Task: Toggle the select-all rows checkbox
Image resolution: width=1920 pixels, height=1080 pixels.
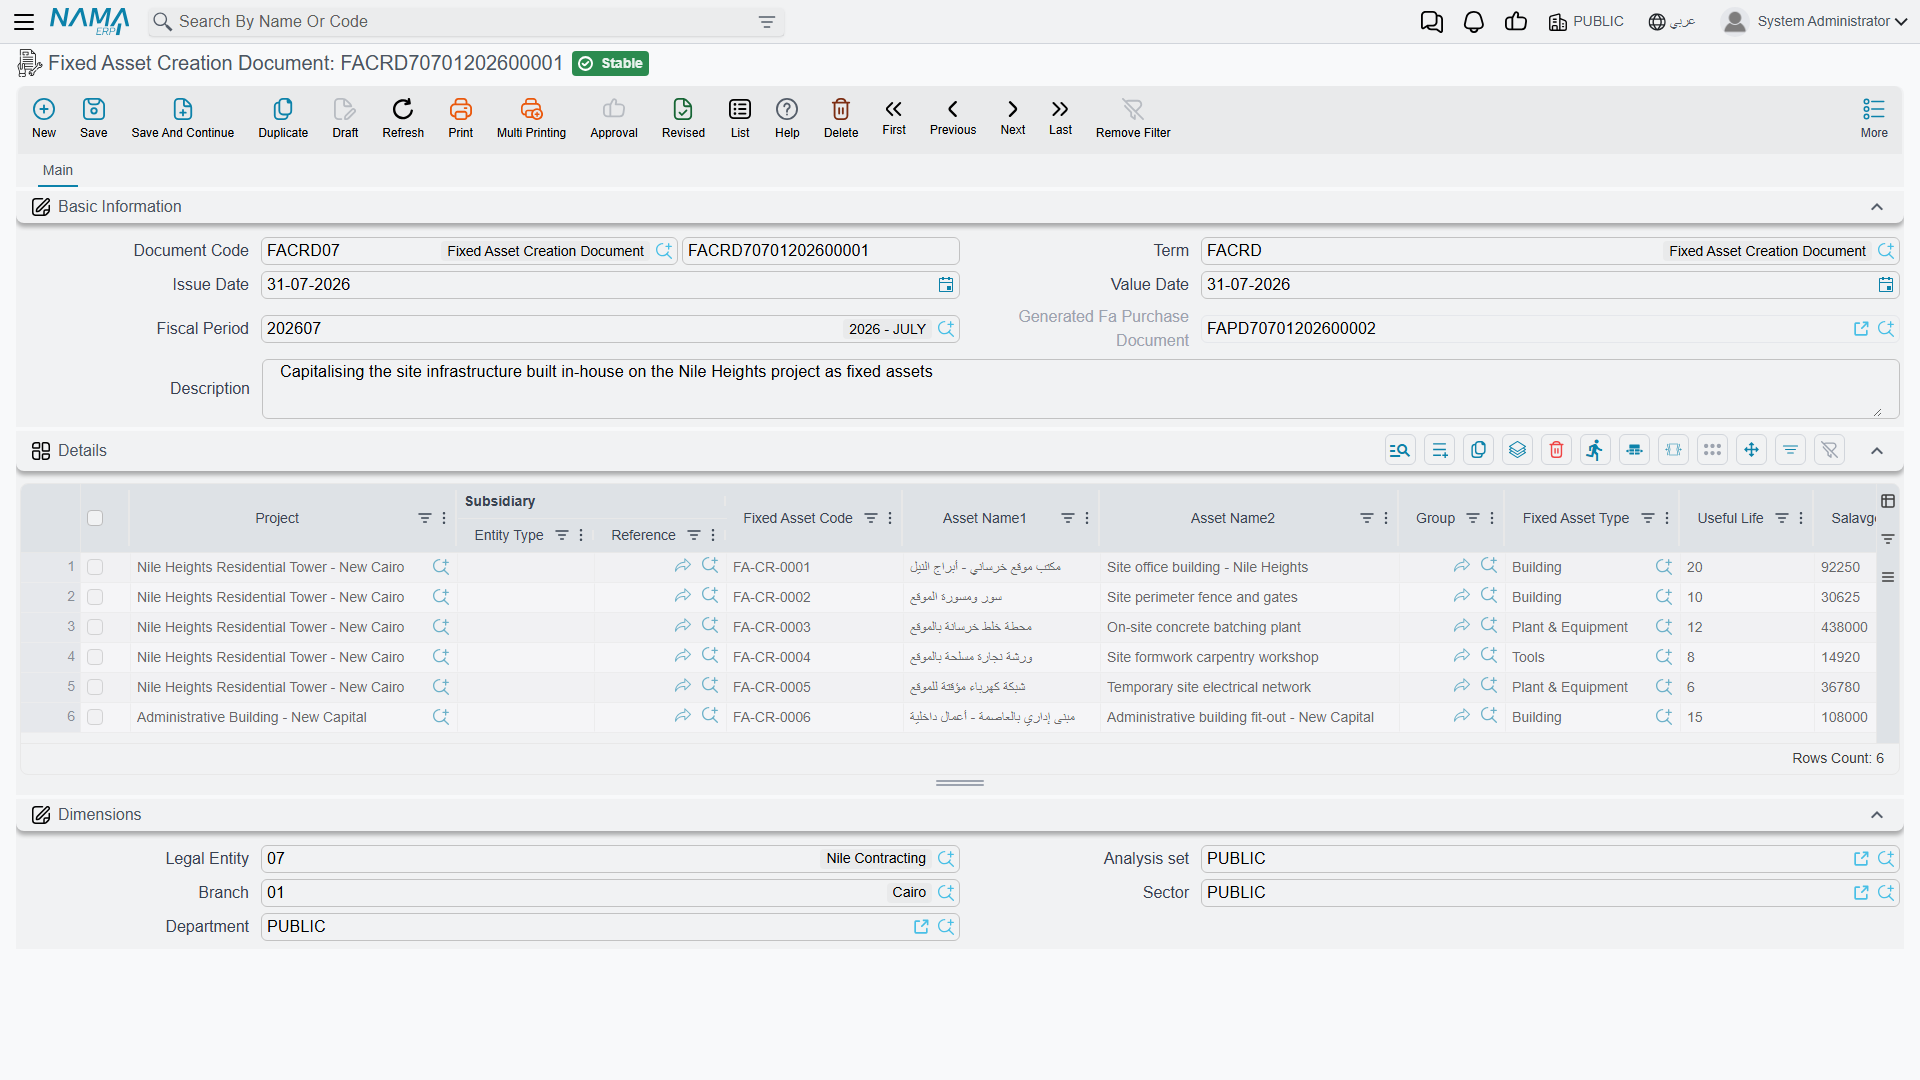Action: click(x=95, y=518)
